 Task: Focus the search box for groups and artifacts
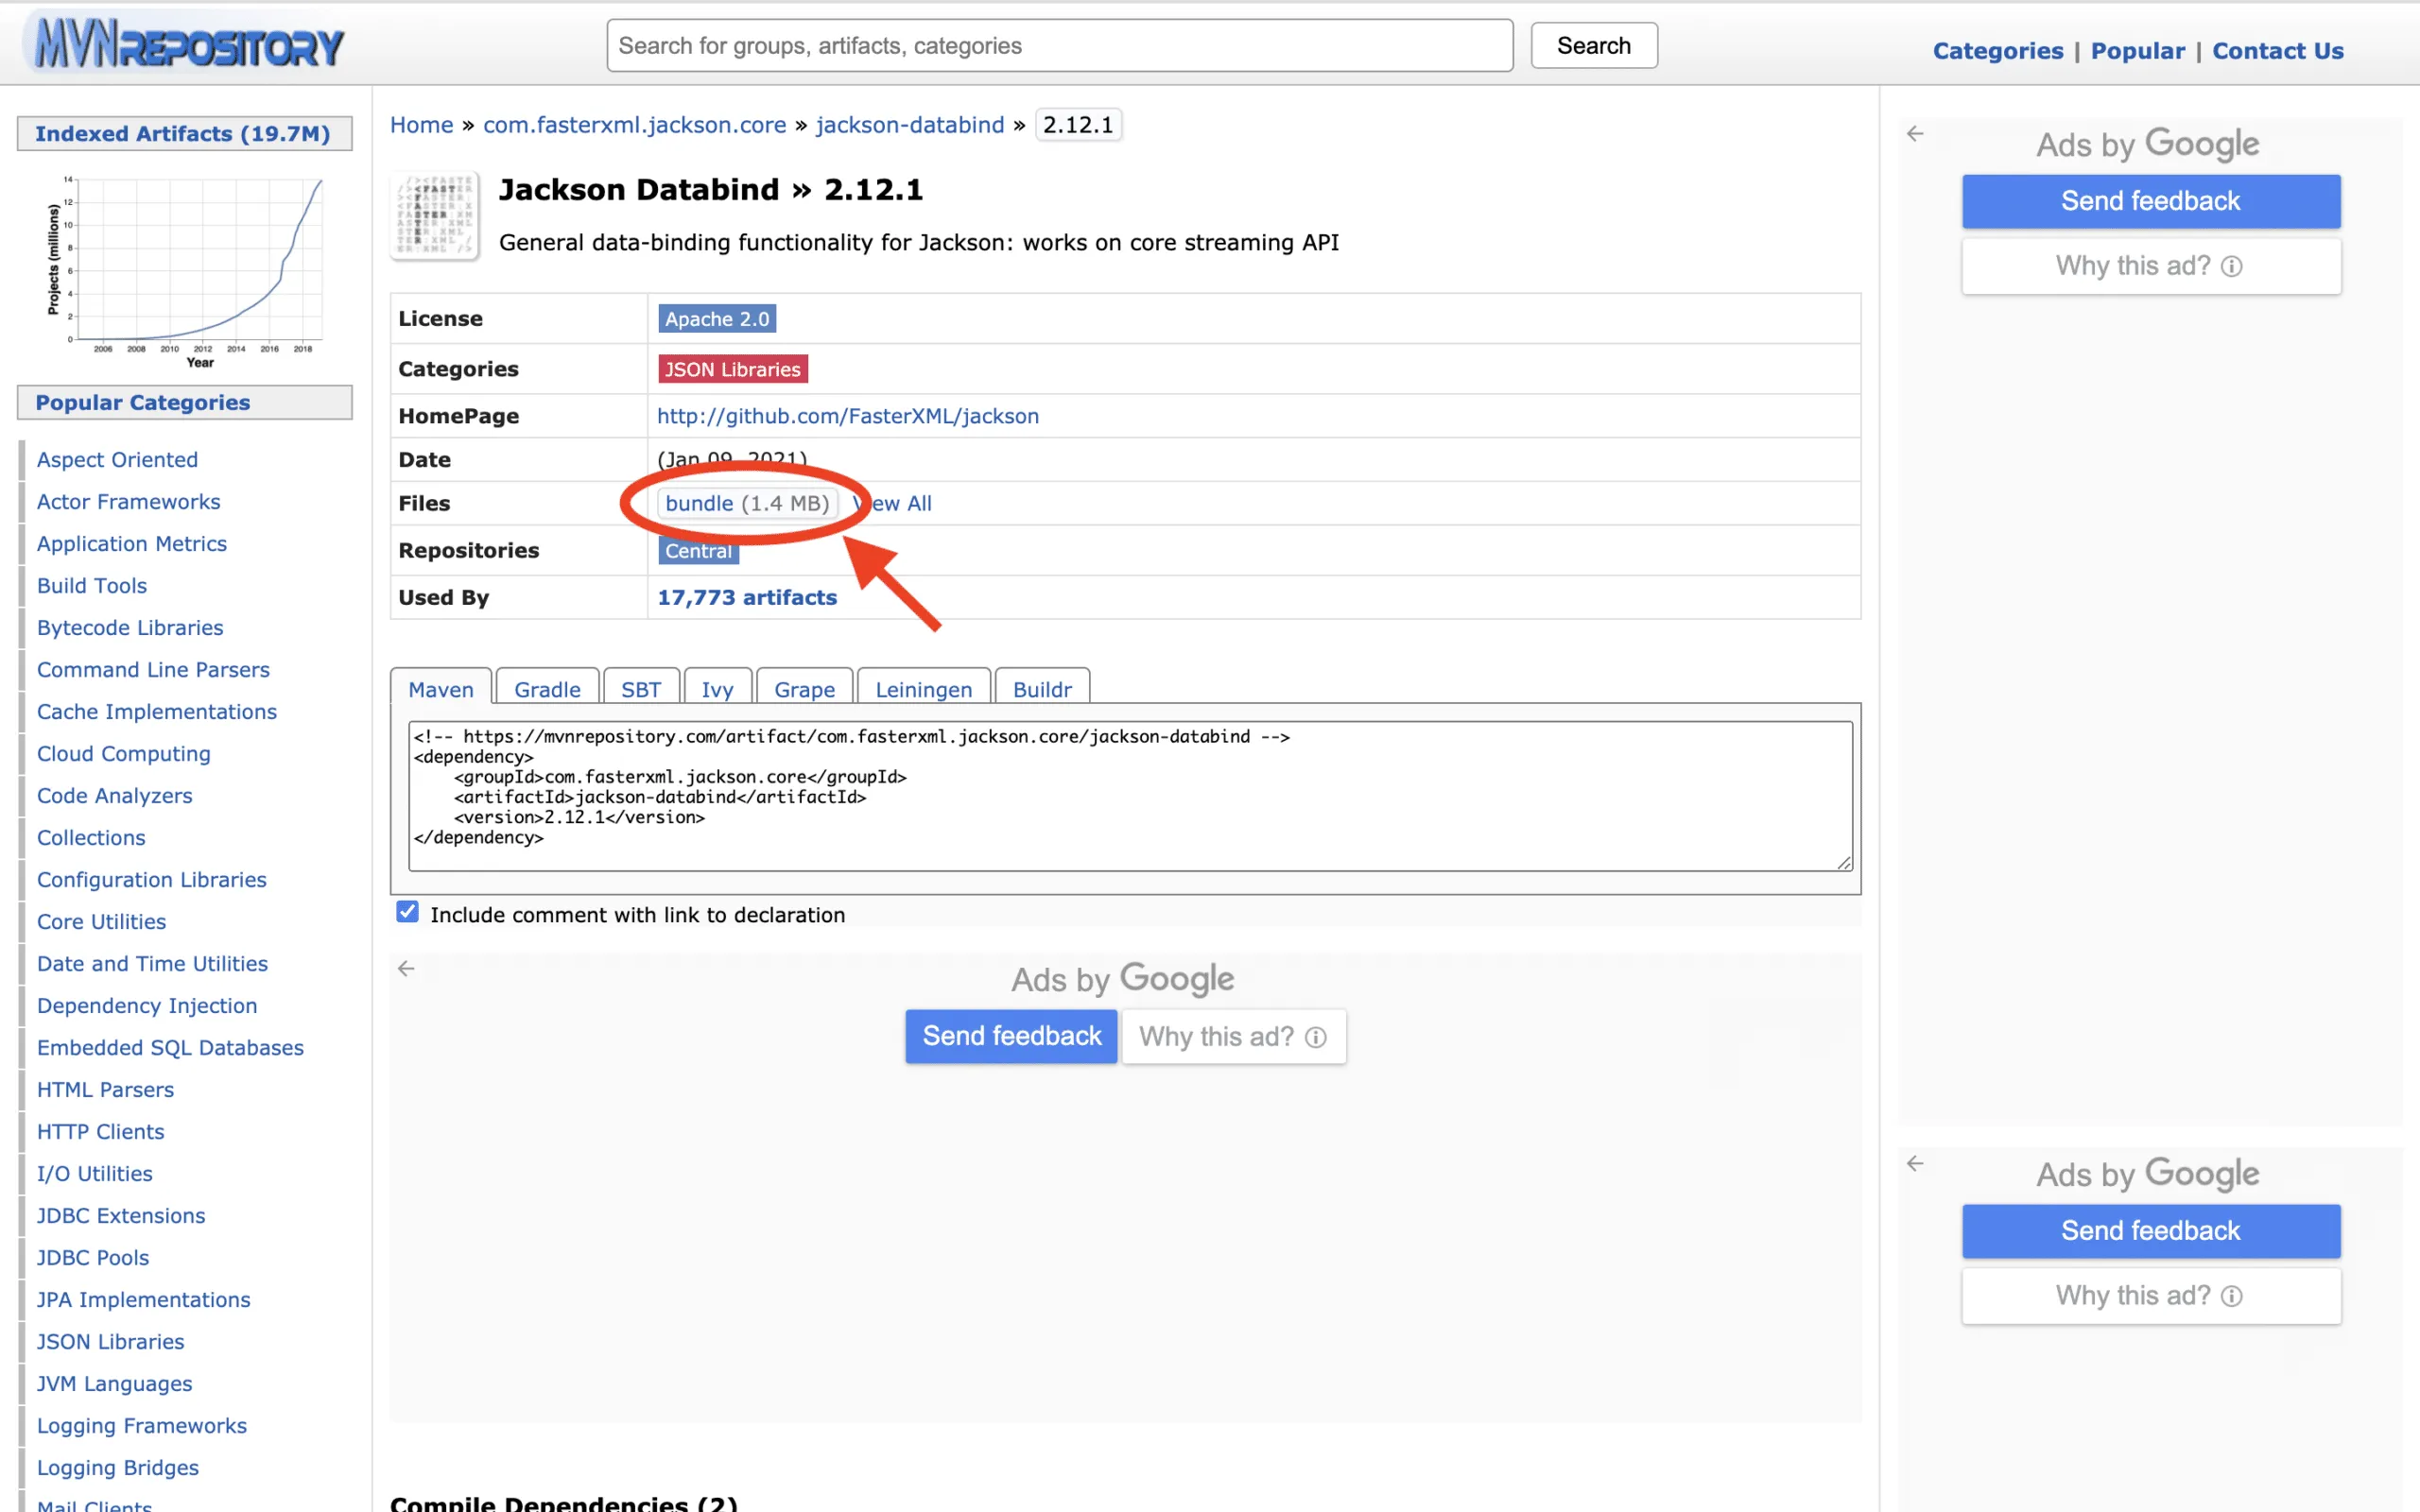point(1059,46)
